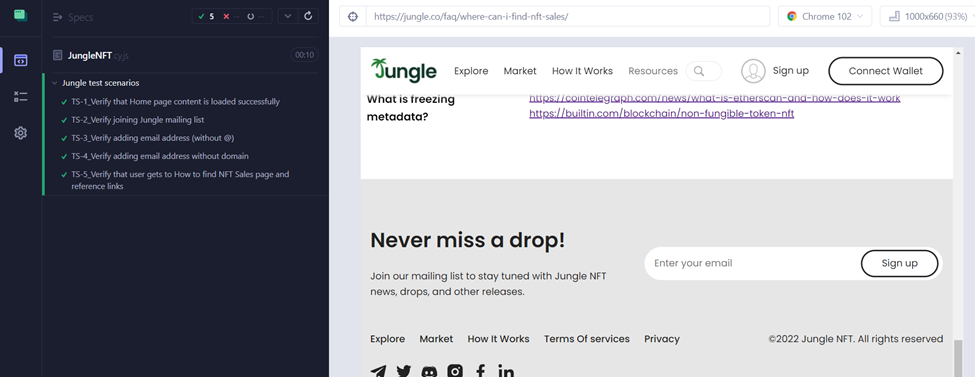The image size is (975, 377).
Task: Click the footer Terms Of services link
Action: [x=586, y=339]
